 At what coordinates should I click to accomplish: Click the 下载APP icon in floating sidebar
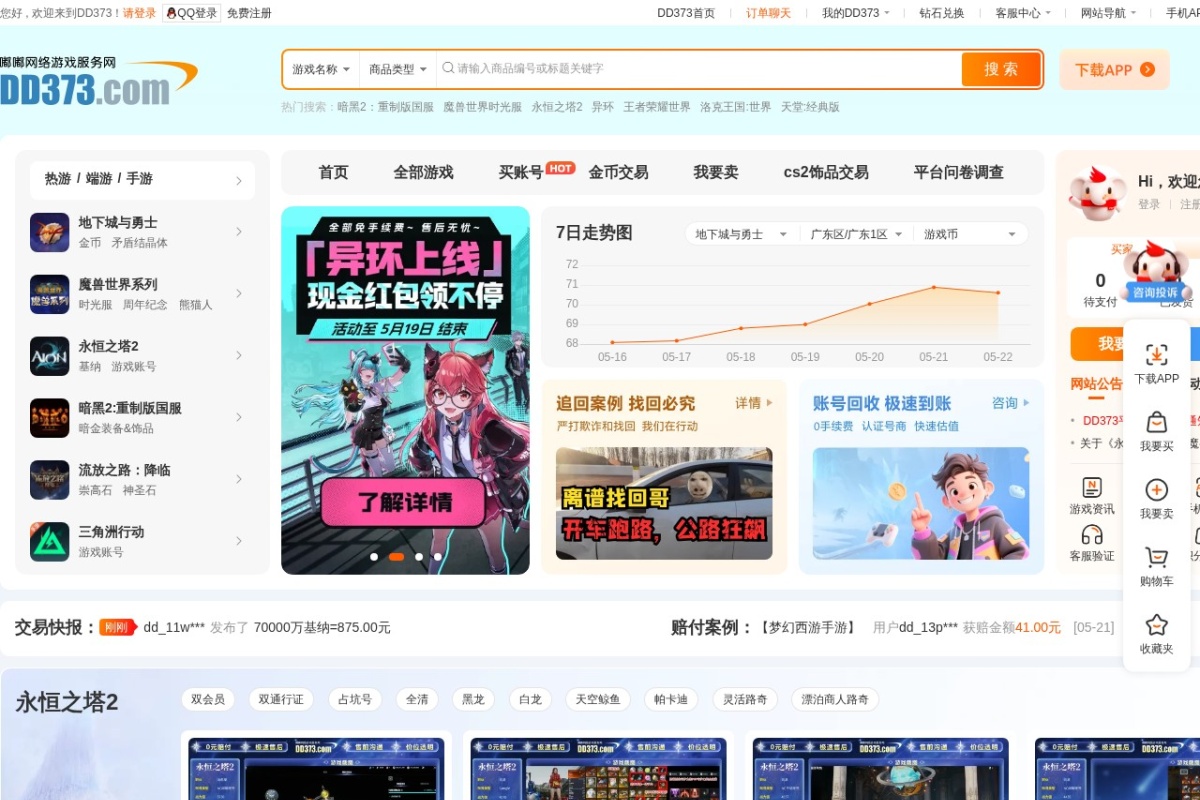click(1157, 354)
